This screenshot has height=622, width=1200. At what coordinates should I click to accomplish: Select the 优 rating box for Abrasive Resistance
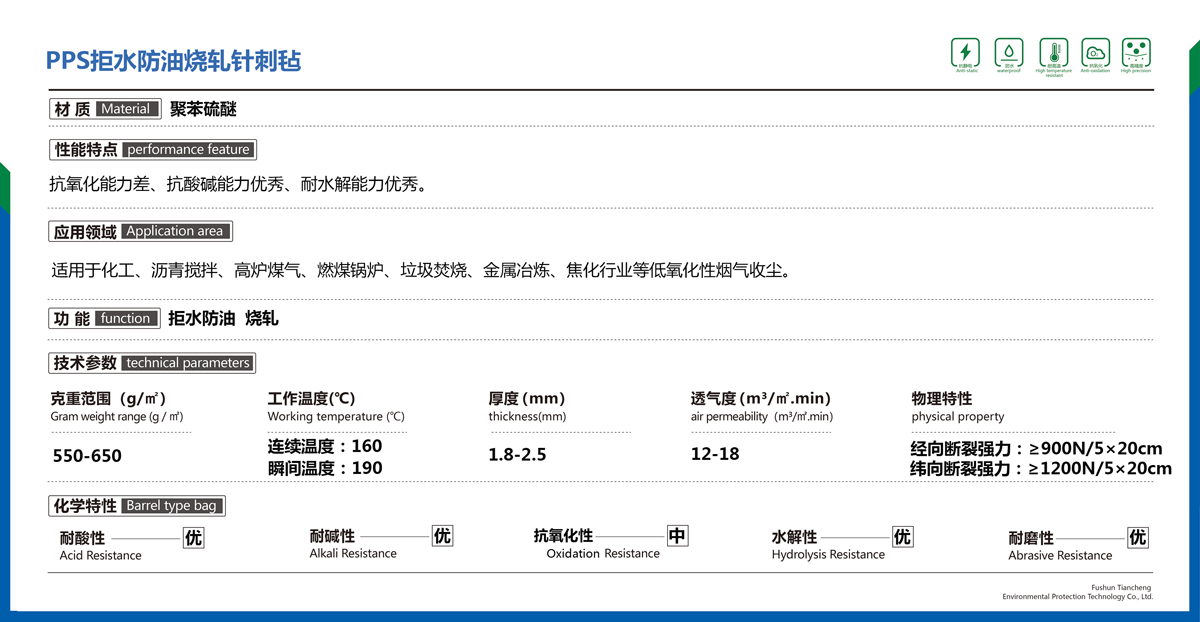click(1138, 537)
